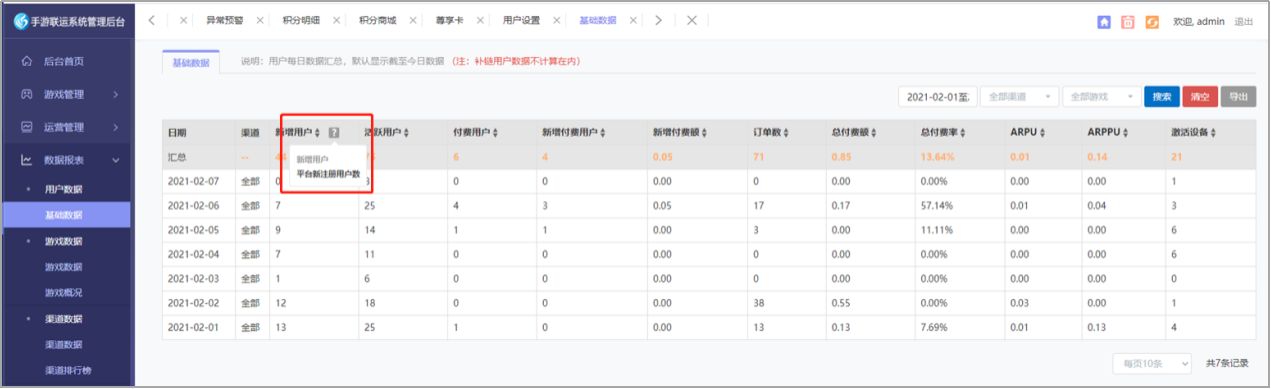
Task: Click the gamepad icon beside 游戏管理
Action: coord(26,94)
